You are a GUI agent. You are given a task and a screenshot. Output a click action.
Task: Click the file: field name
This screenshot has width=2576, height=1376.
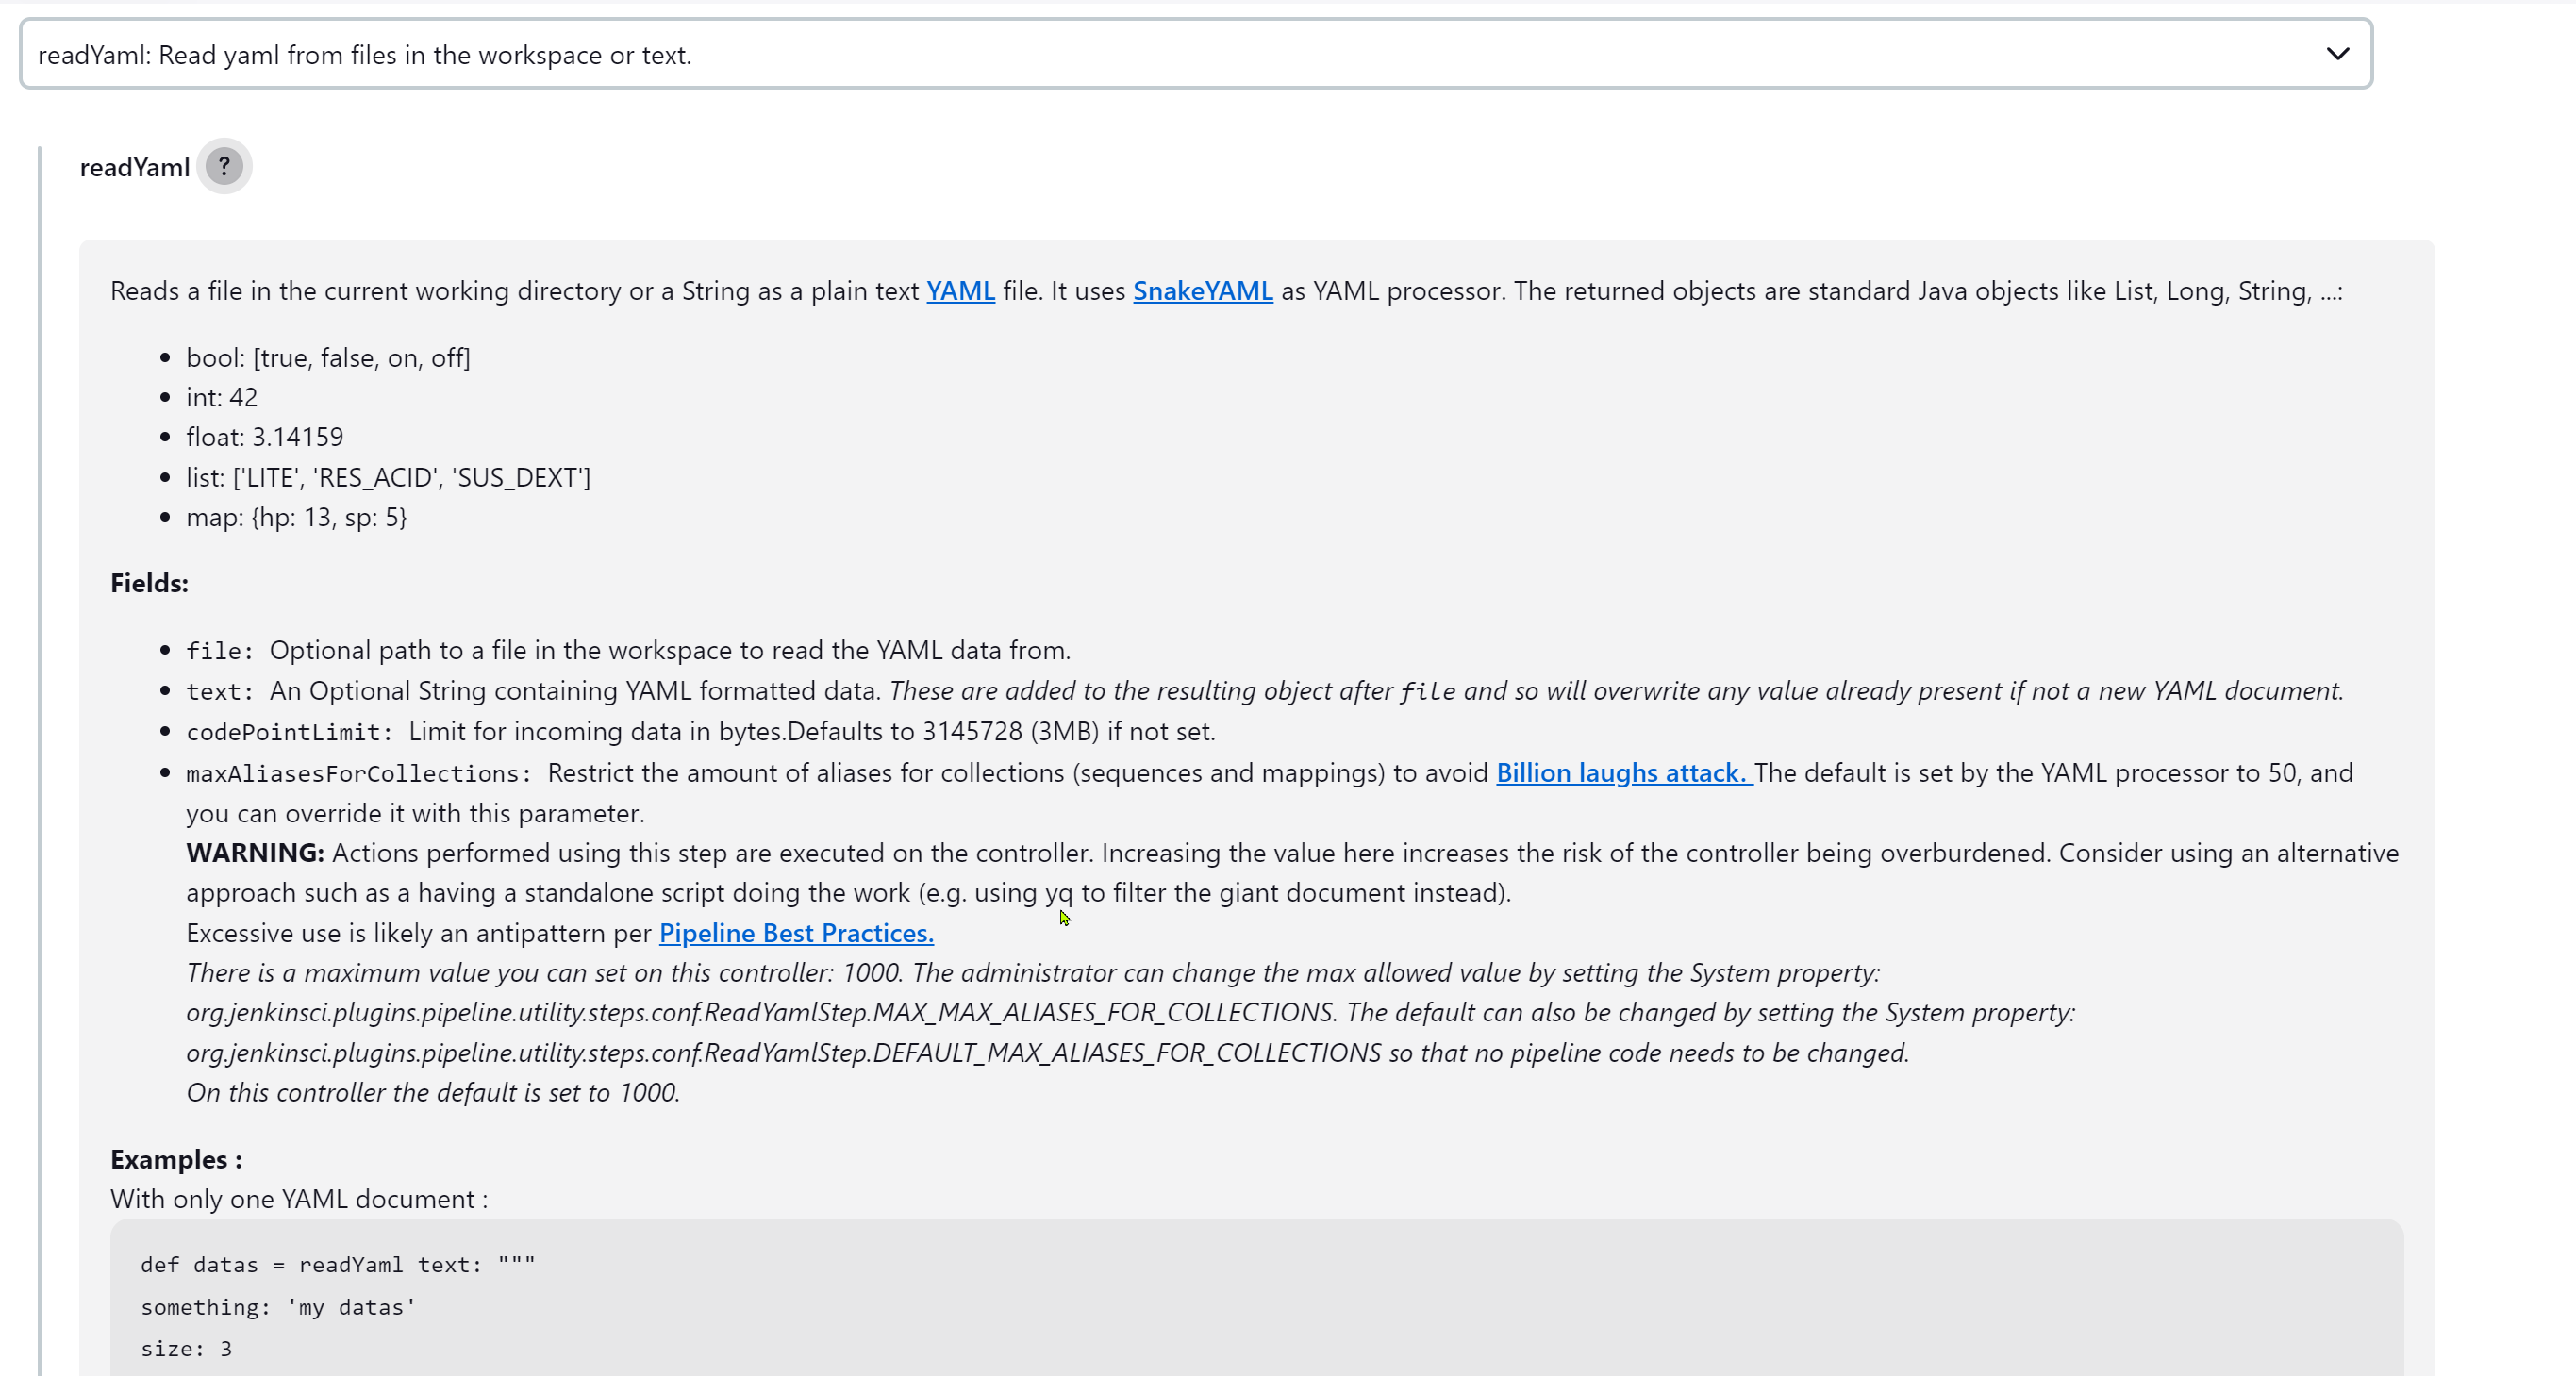(220, 651)
